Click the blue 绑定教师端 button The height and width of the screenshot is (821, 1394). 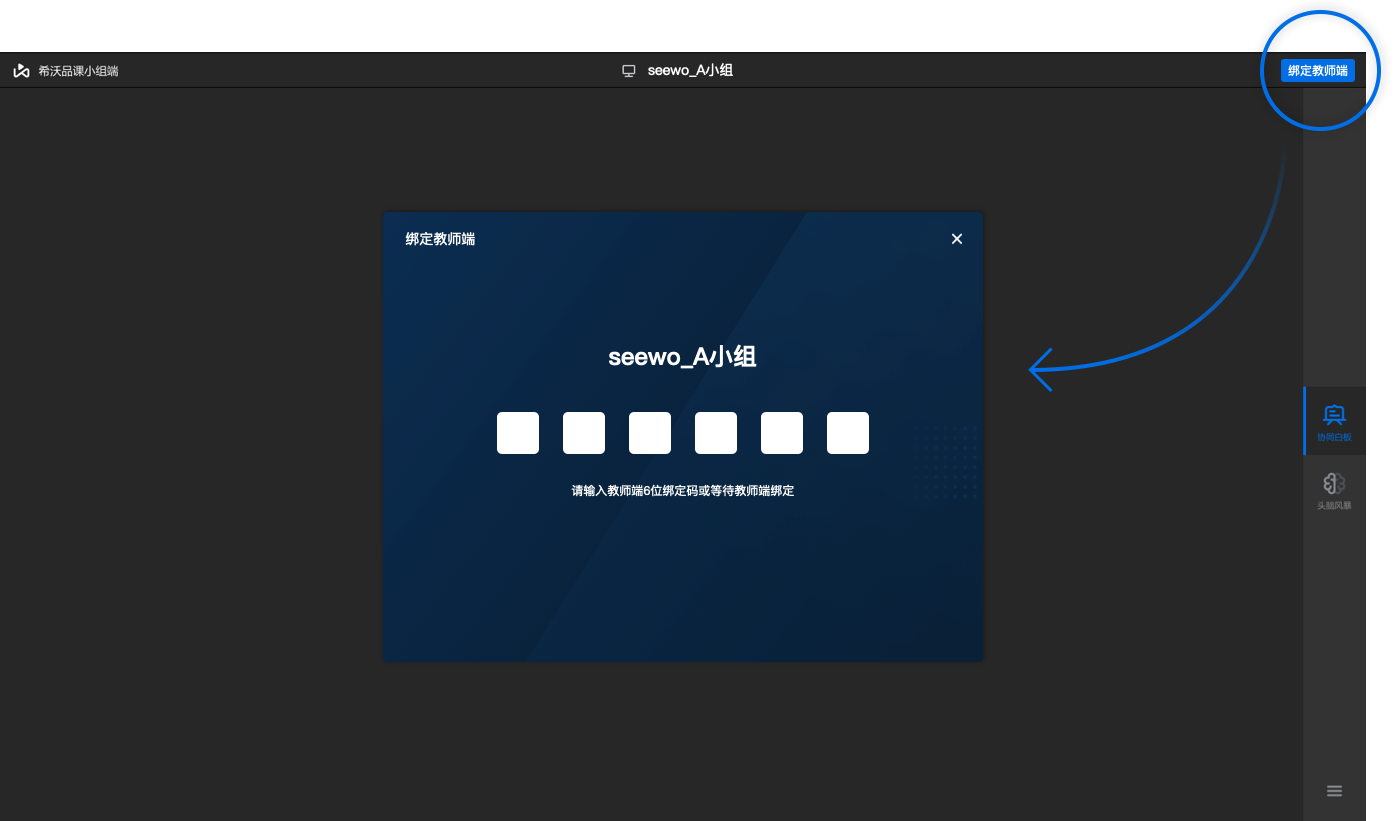[1318, 71]
